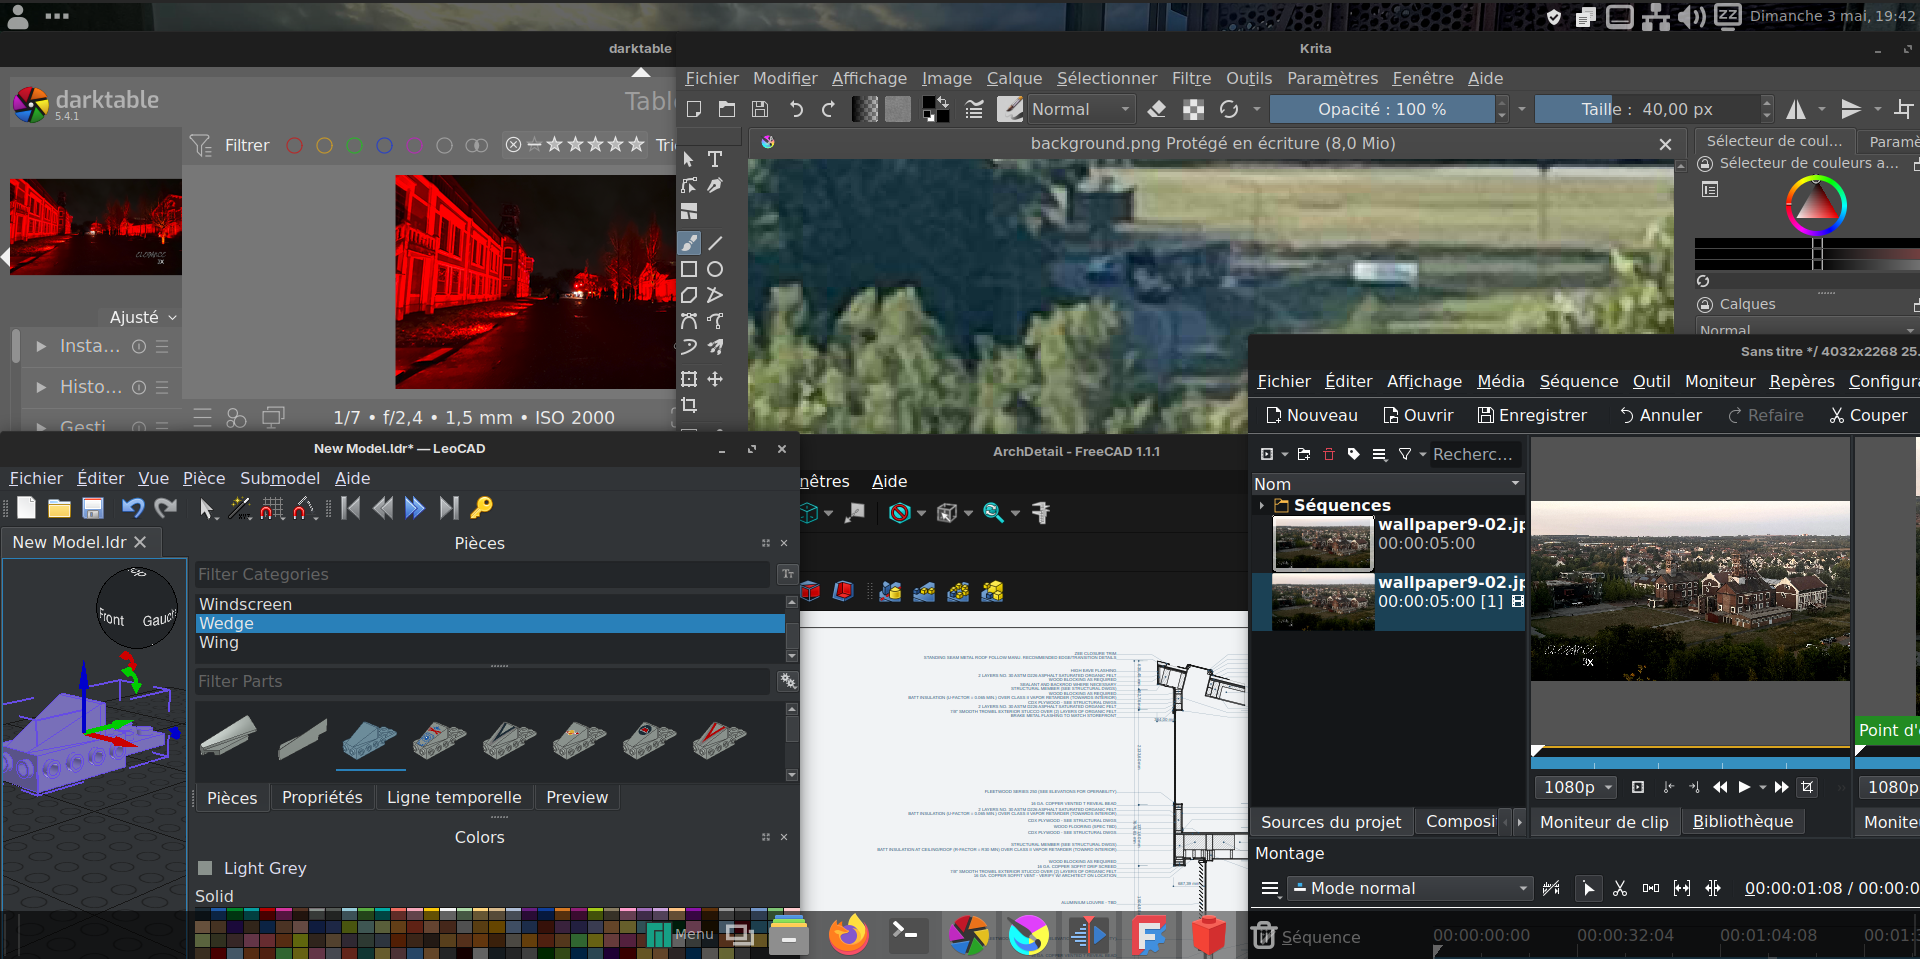Select the Text tool in Krita toolbox
Viewport: 1920px width, 959px height.
[x=715, y=159]
